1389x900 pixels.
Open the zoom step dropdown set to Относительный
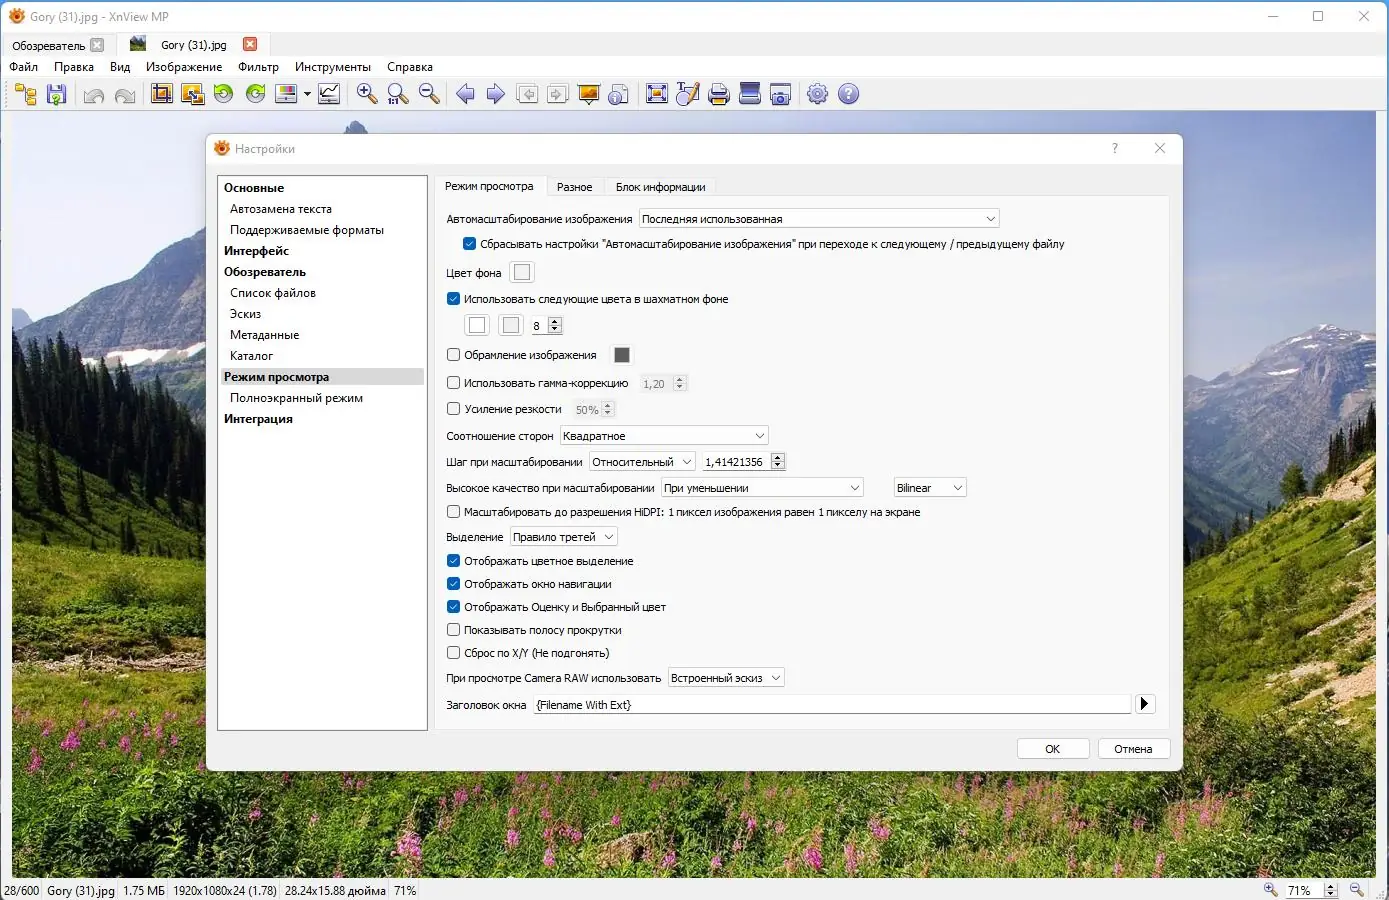click(x=642, y=462)
